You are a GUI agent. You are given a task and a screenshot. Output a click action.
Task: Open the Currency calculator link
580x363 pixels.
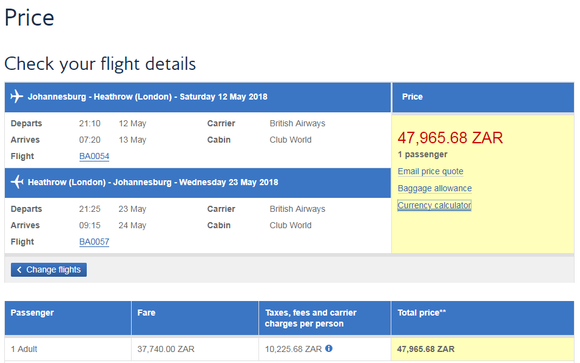434,205
